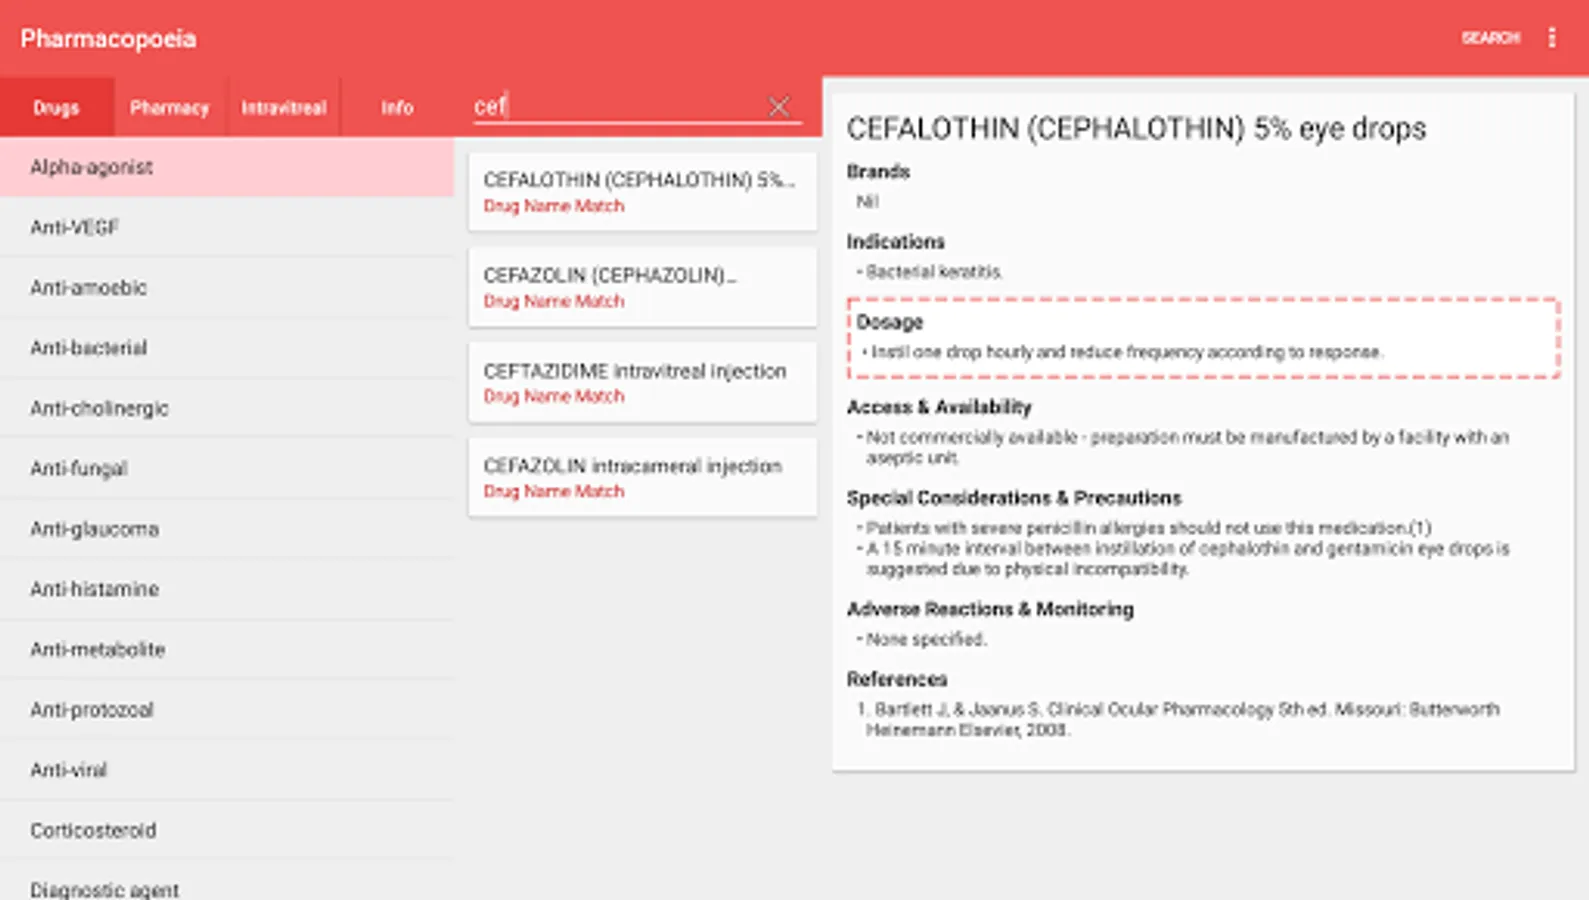
Task: Click Adverse Reactions & Monitoring heading
Action: point(990,609)
